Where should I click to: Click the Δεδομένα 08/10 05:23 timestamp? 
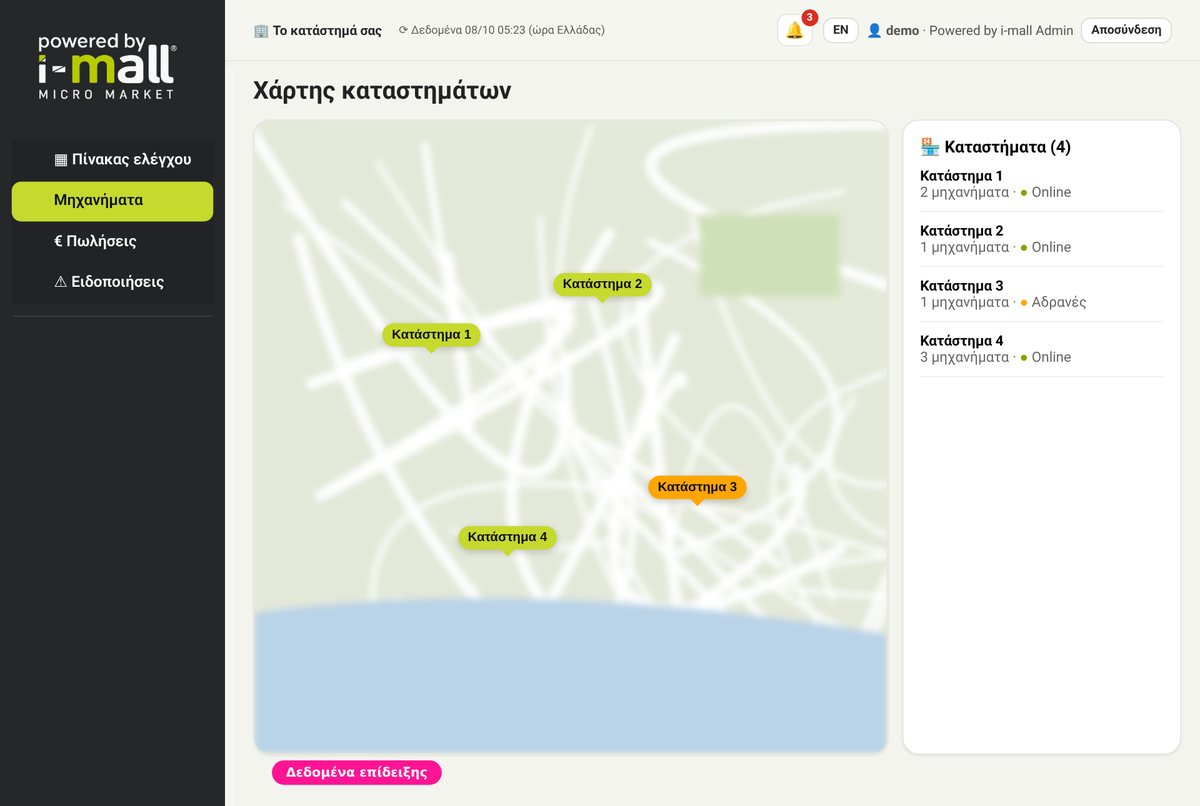(502, 30)
